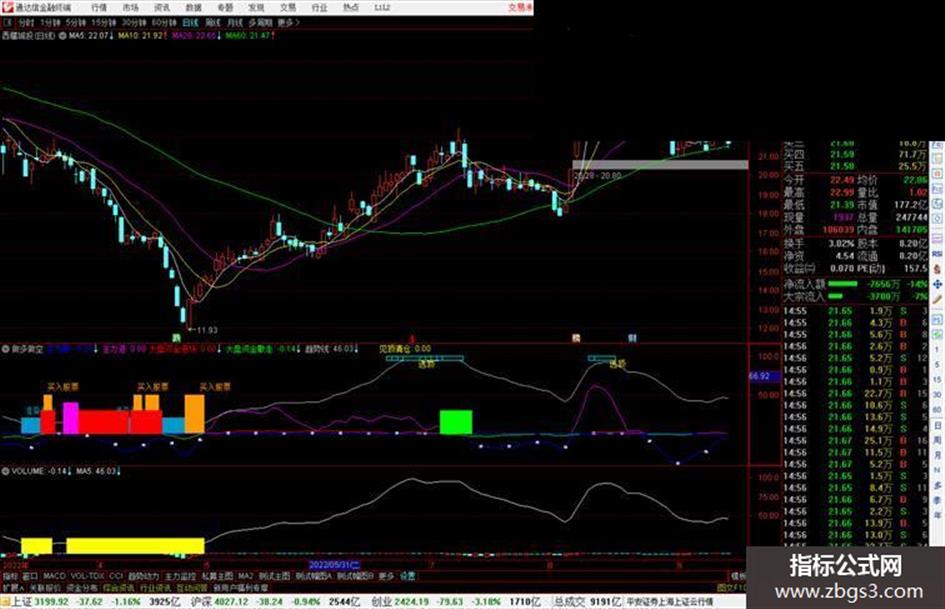This screenshot has width=945, height=609.
Task: Open the 热点 menu
Action: click(x=351, y=7)
